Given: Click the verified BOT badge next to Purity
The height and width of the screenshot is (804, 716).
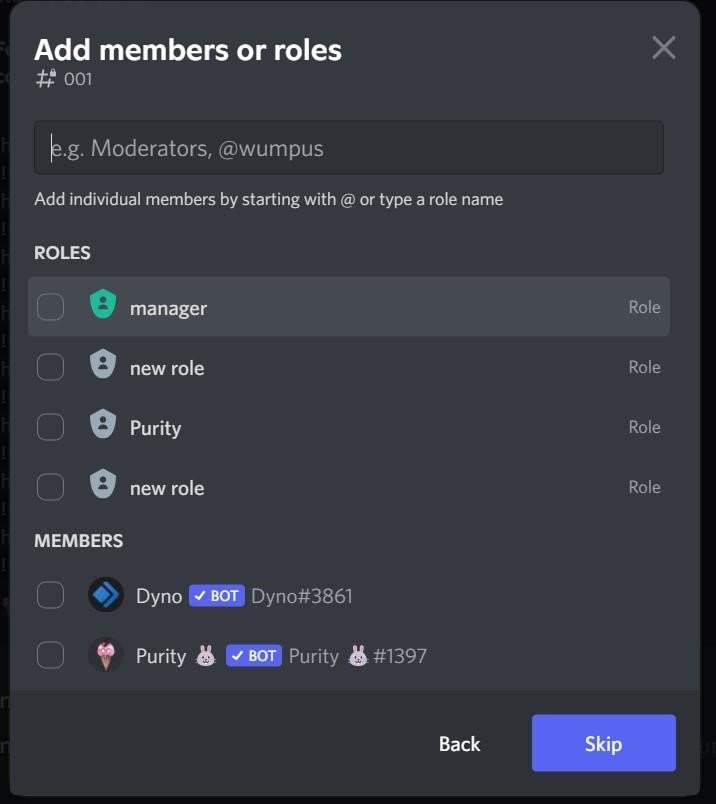Looking at the screenshot, I should point(254,656).
